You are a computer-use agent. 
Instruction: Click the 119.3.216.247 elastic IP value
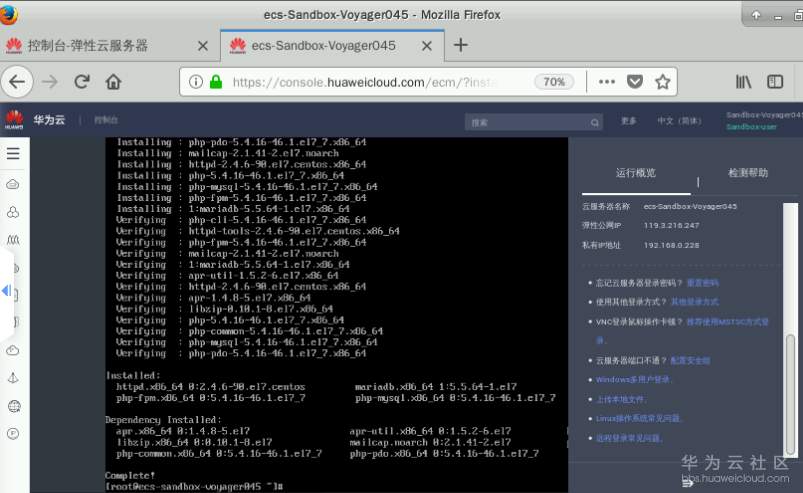click(671, 225)
